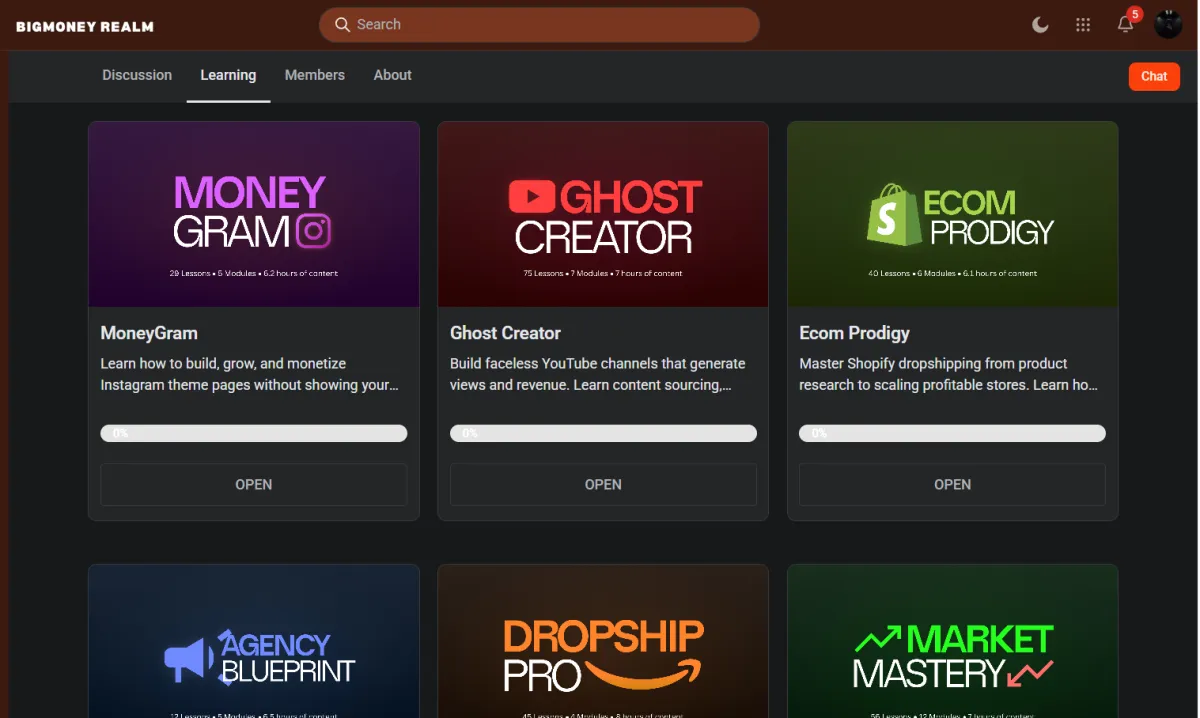Click the MoneyGram course title

pos(149,333)
